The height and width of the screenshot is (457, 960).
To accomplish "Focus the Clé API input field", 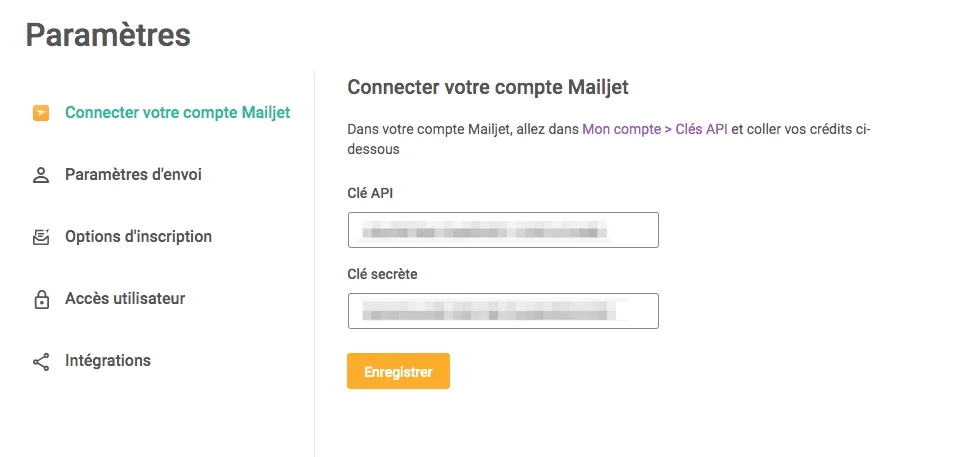I will pos(503,230).
